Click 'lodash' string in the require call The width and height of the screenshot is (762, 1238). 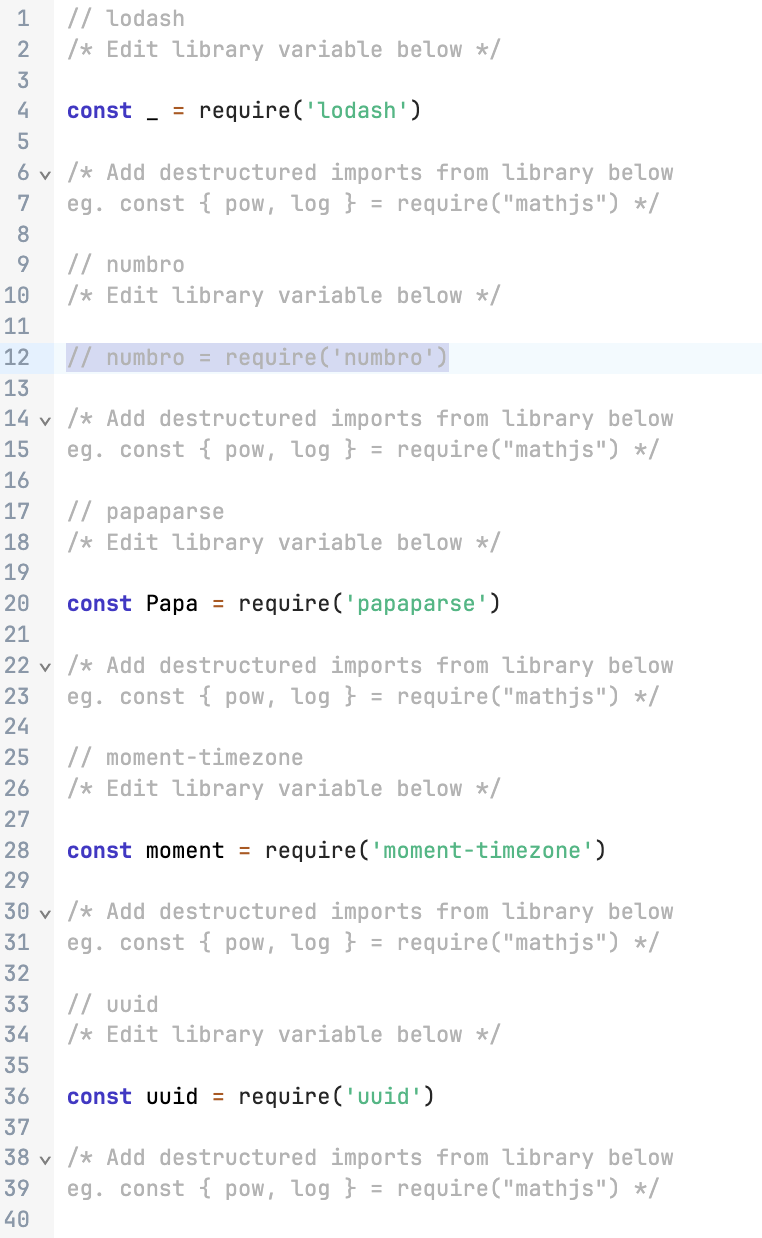click(x=357, y=111)
